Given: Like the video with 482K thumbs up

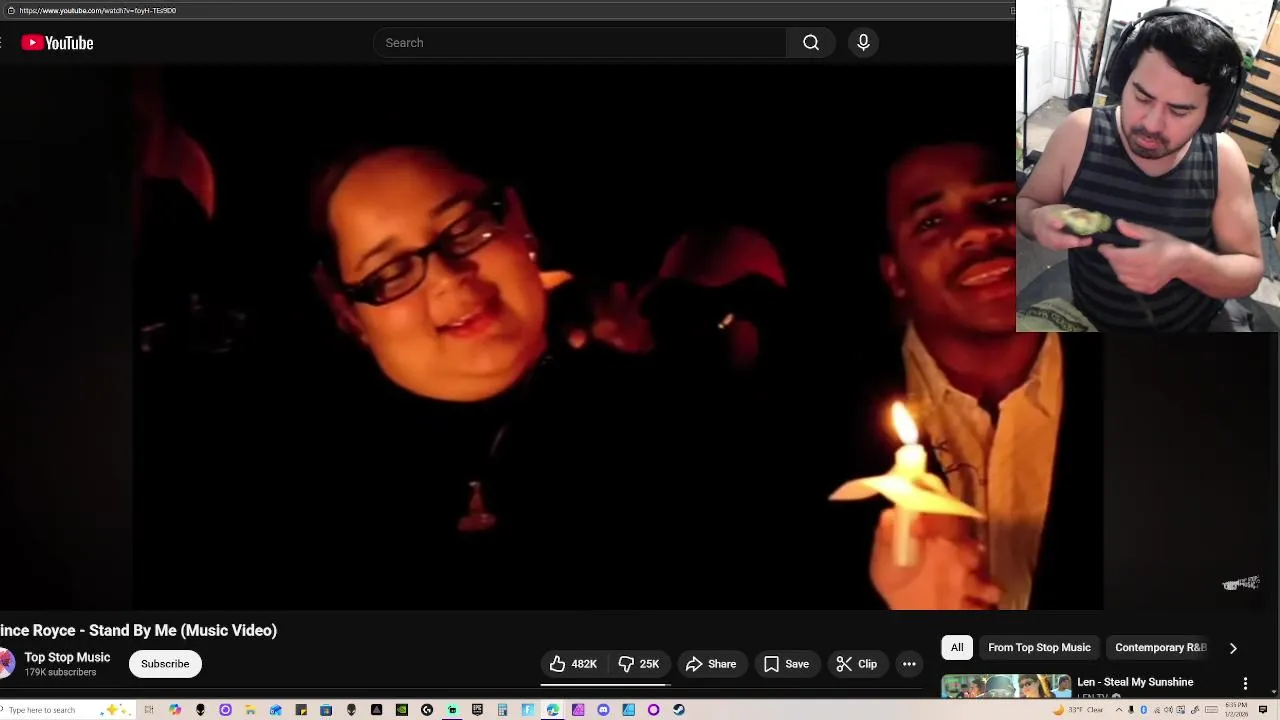Looking at the screenshot, I should point(573,664).
